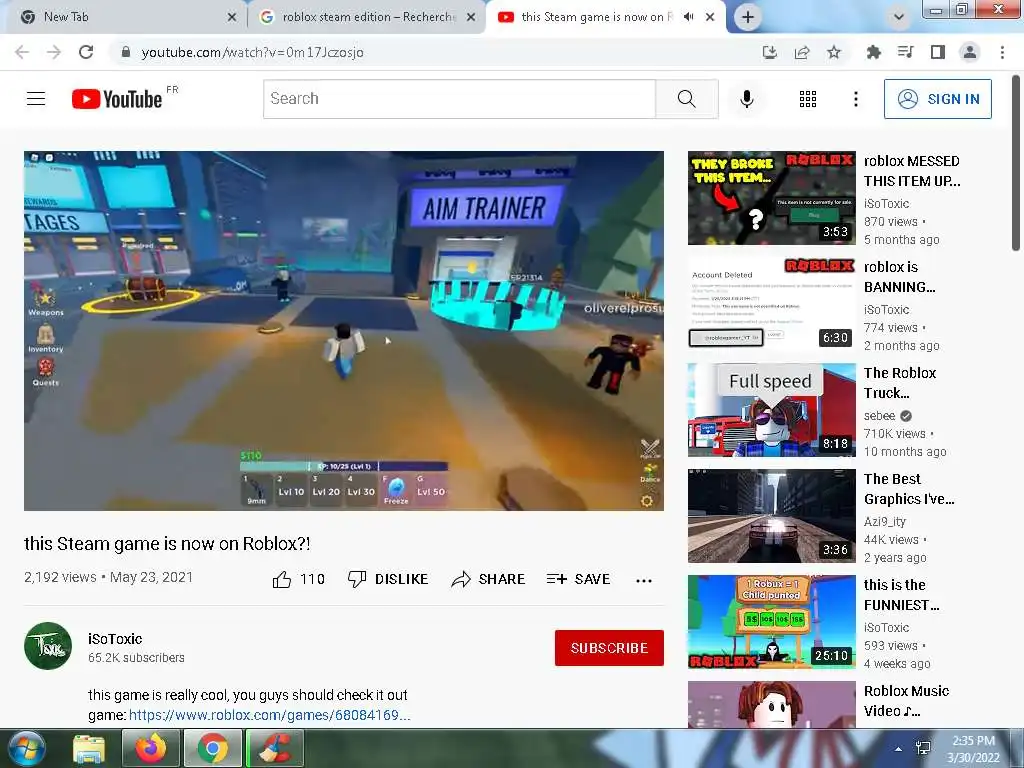Open iSoToxic channel avatar
Image resolution: width=1024 pixels, height=768 pixels.
coord(48,646)
